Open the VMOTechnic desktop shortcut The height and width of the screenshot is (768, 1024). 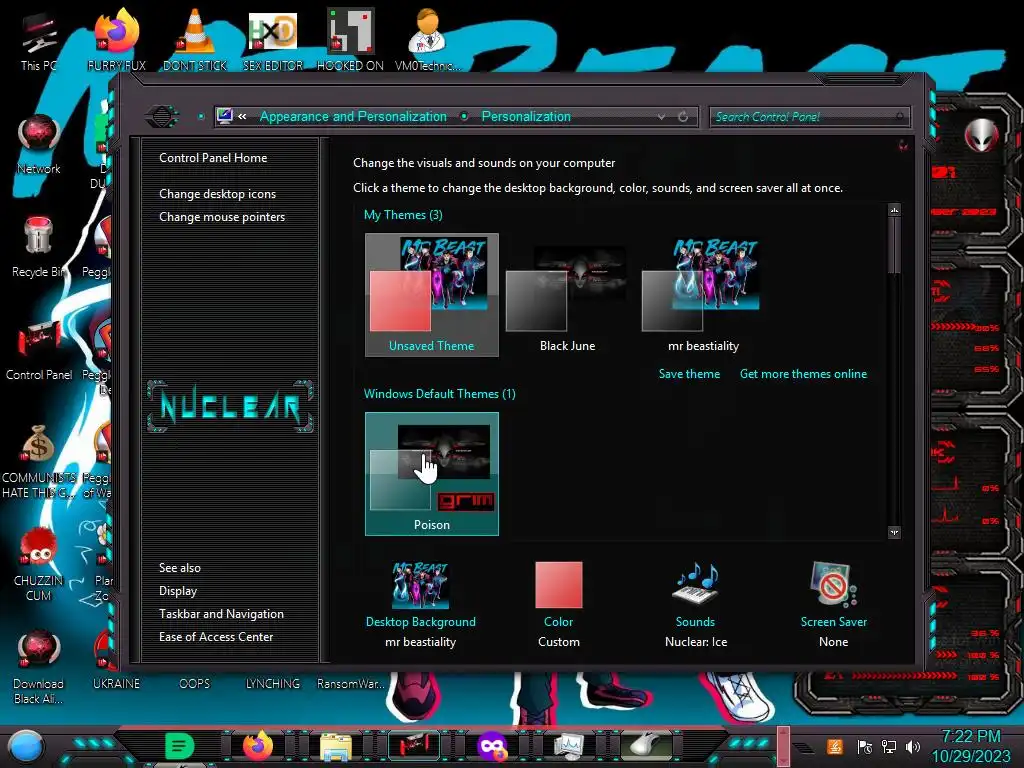[428, 39]
